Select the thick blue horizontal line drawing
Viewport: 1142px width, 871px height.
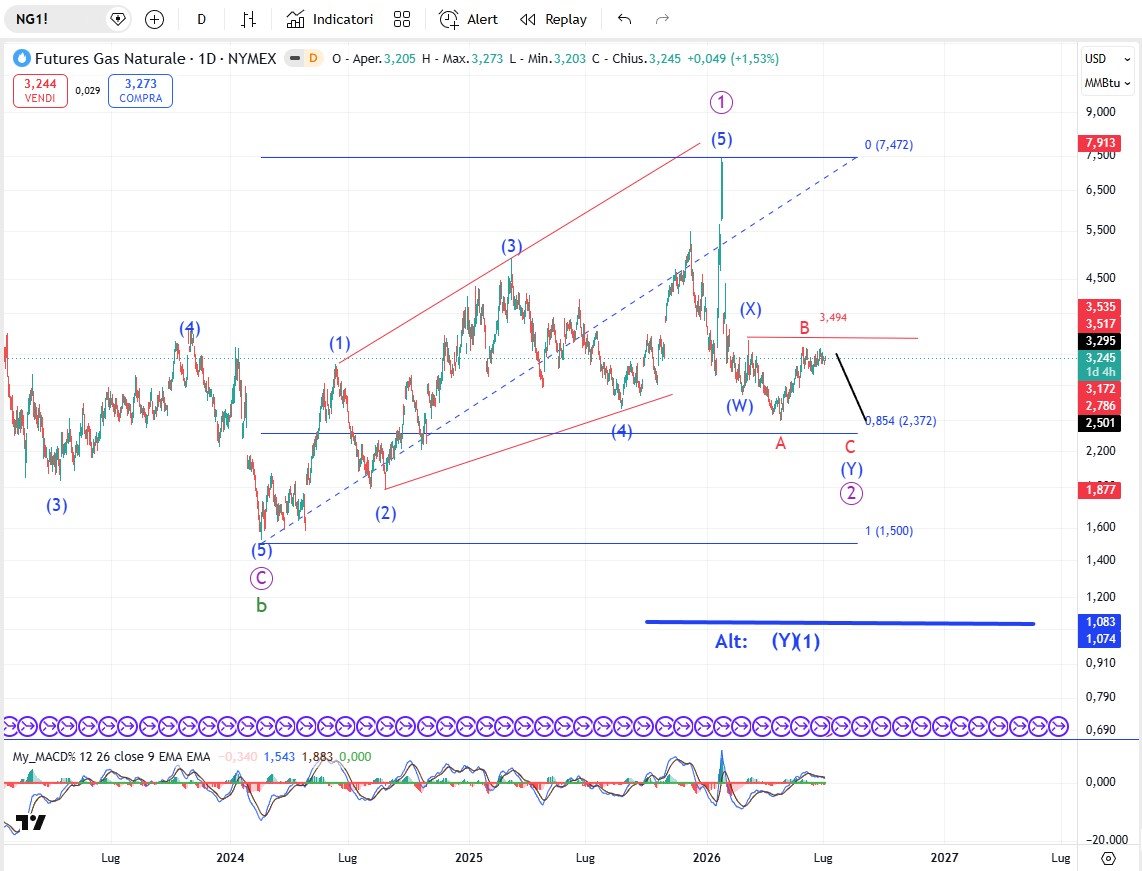840,623
